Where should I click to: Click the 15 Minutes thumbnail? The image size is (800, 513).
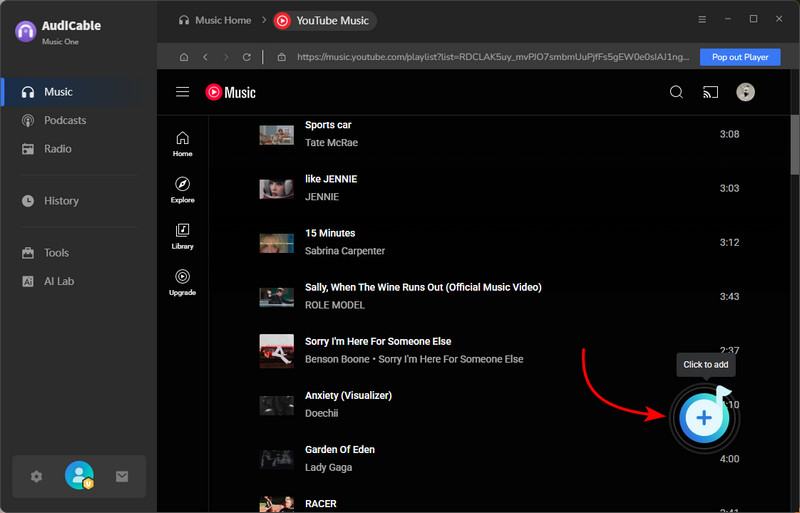click(x=277, y=243)
